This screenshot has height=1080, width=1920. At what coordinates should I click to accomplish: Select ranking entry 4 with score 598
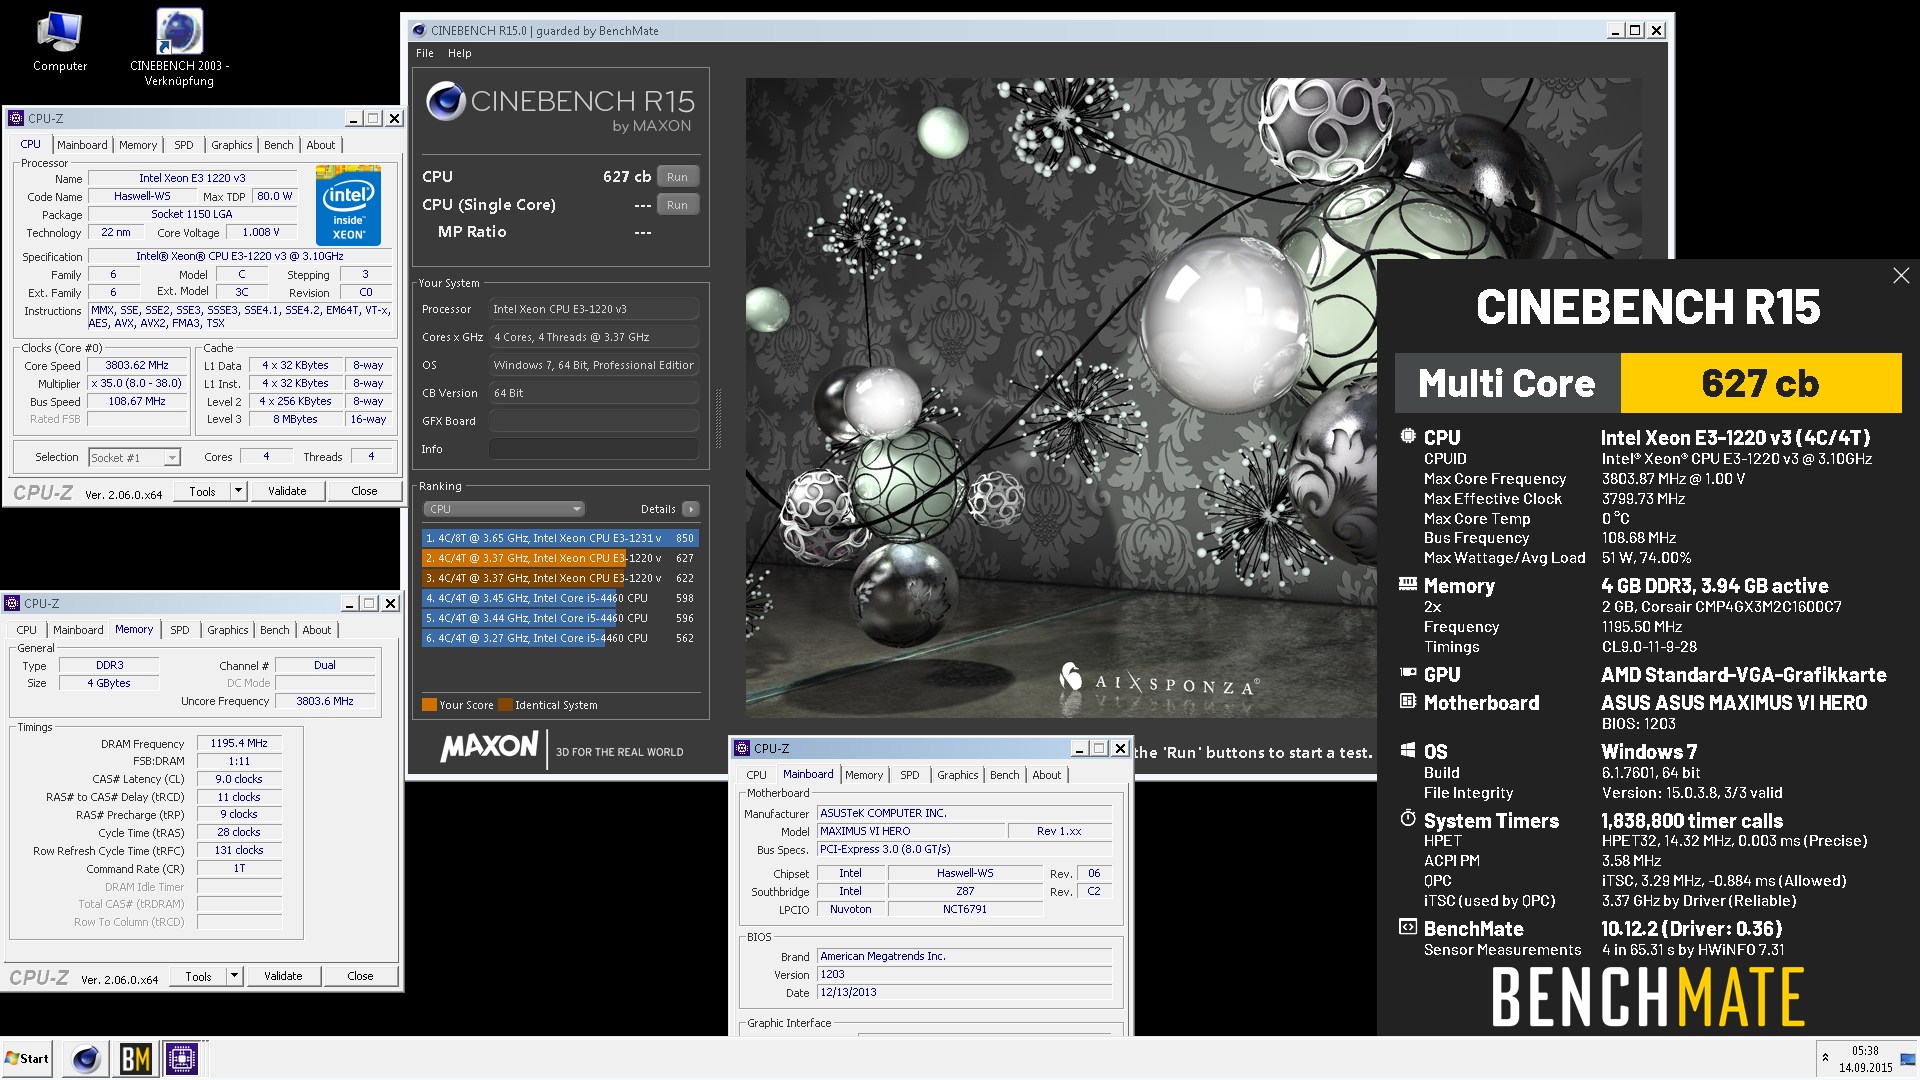[560, 598]
